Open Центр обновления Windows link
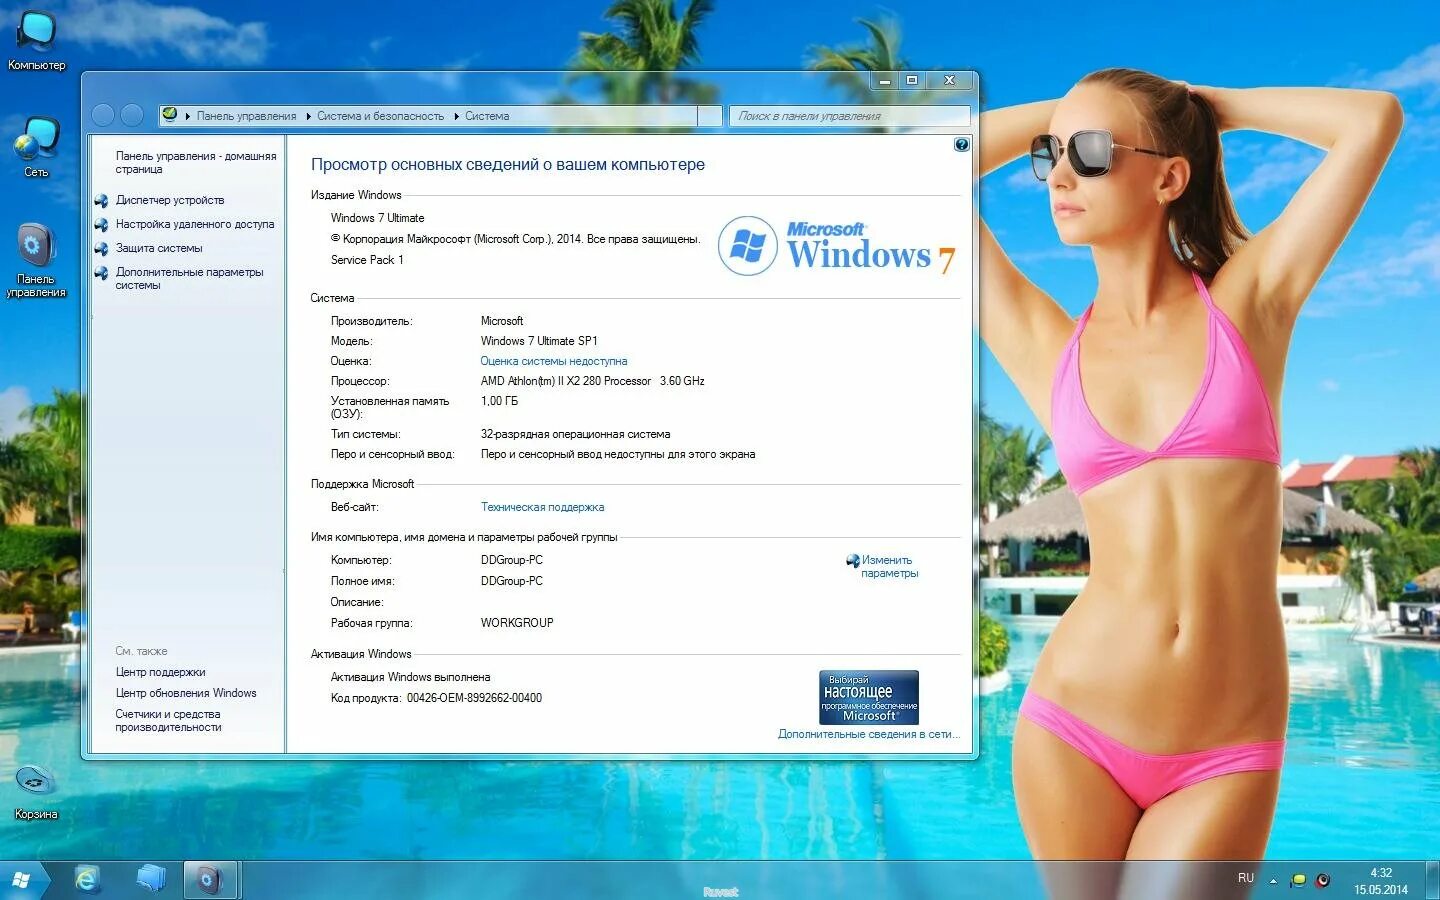 click(185, 693)
